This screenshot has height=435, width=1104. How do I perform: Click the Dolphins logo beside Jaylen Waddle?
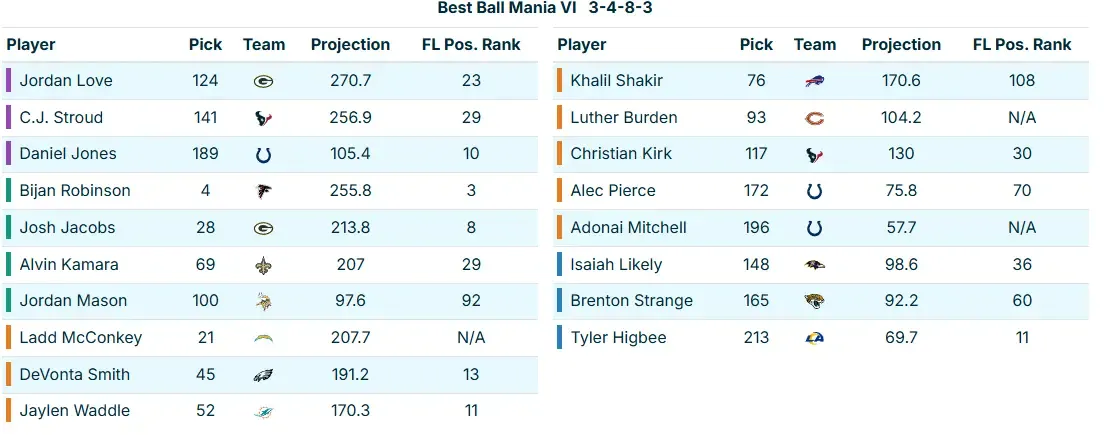pyautogui.click(x=264, y=411)
